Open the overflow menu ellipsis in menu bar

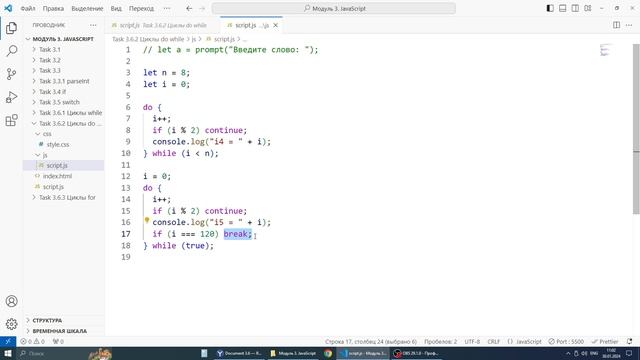(x=167, y=8)
